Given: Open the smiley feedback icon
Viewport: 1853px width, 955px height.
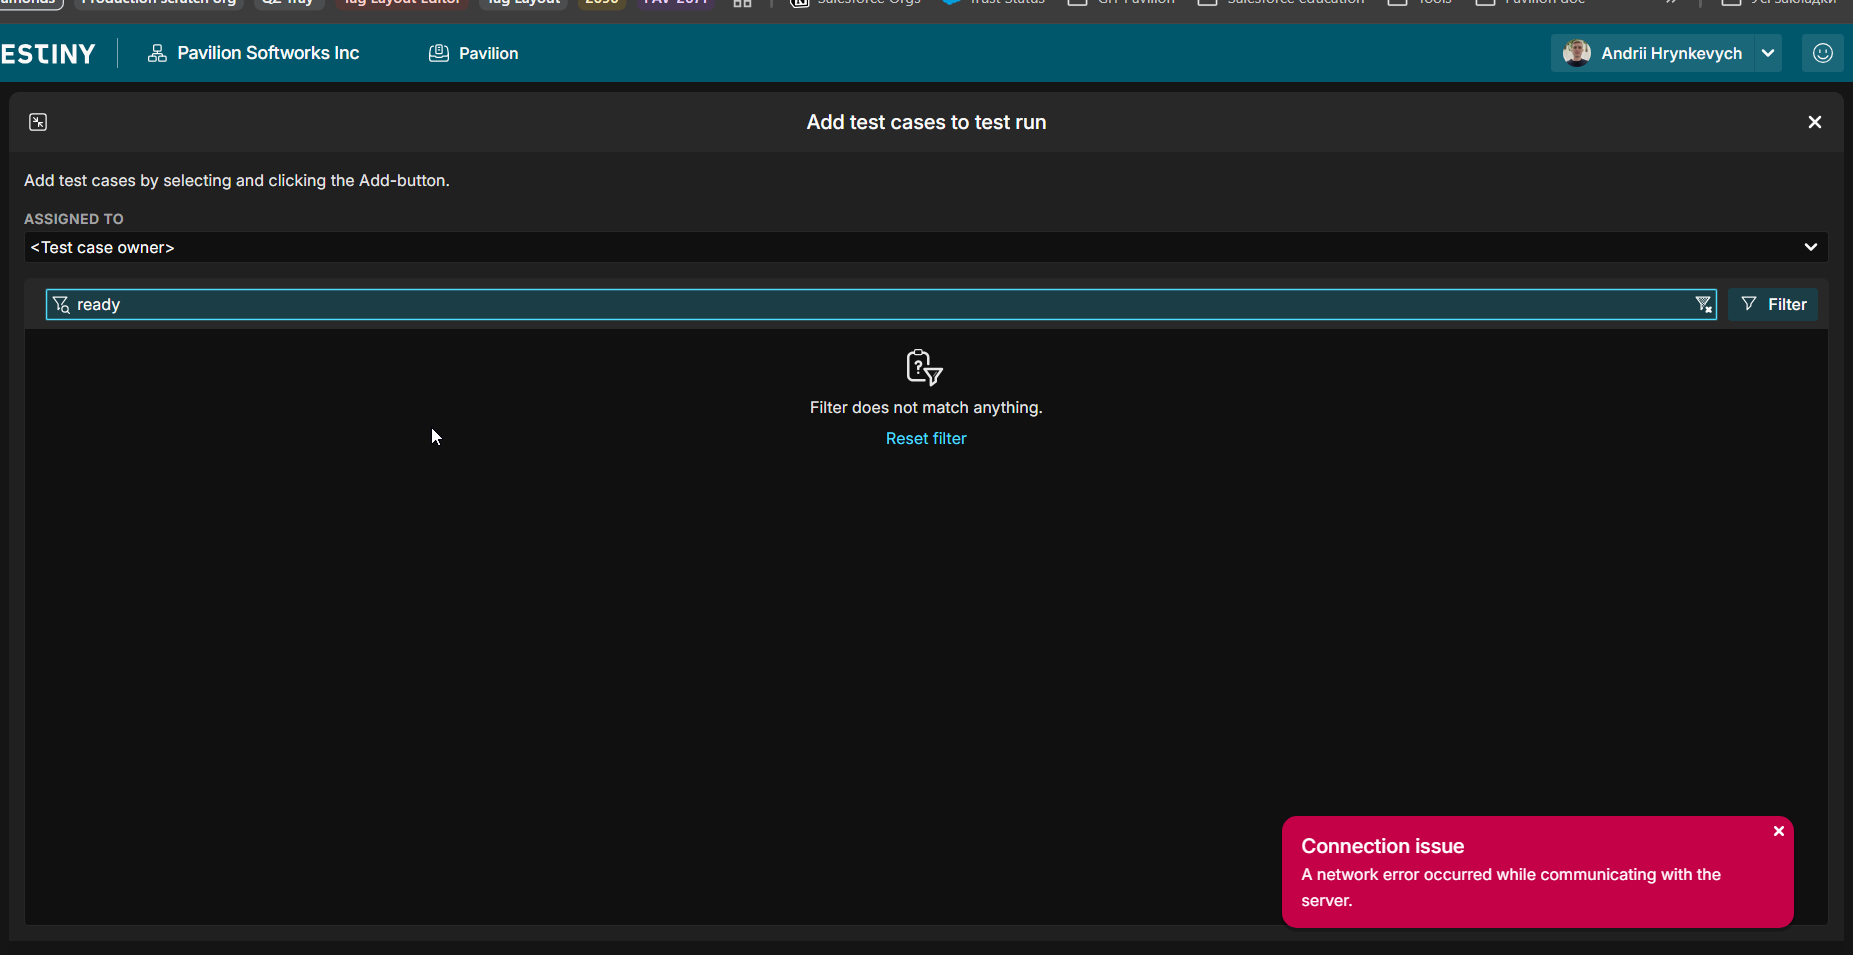Looking at the screenshot, I should point(1822,53).
